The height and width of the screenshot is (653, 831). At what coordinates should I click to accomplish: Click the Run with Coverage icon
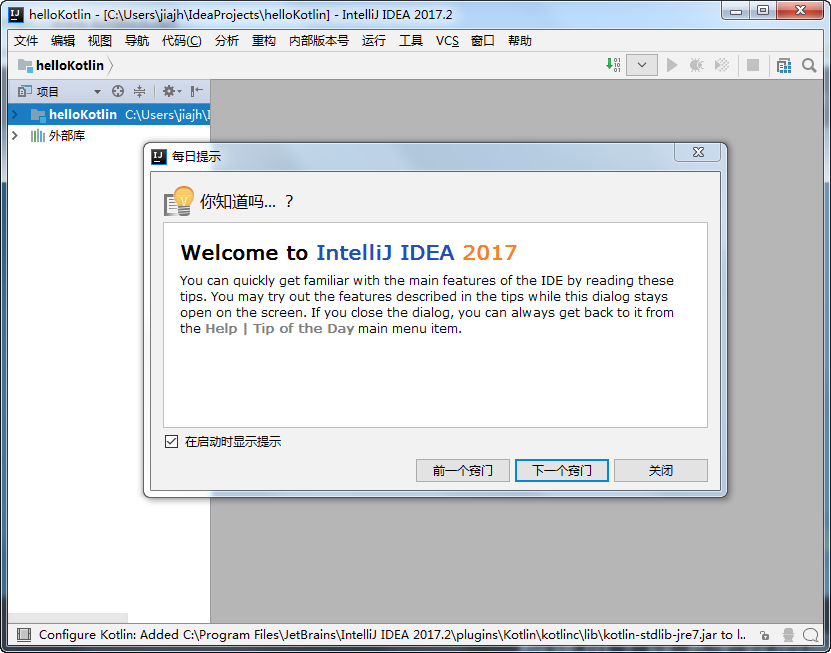pyautogui.click(x=722, y=65)
